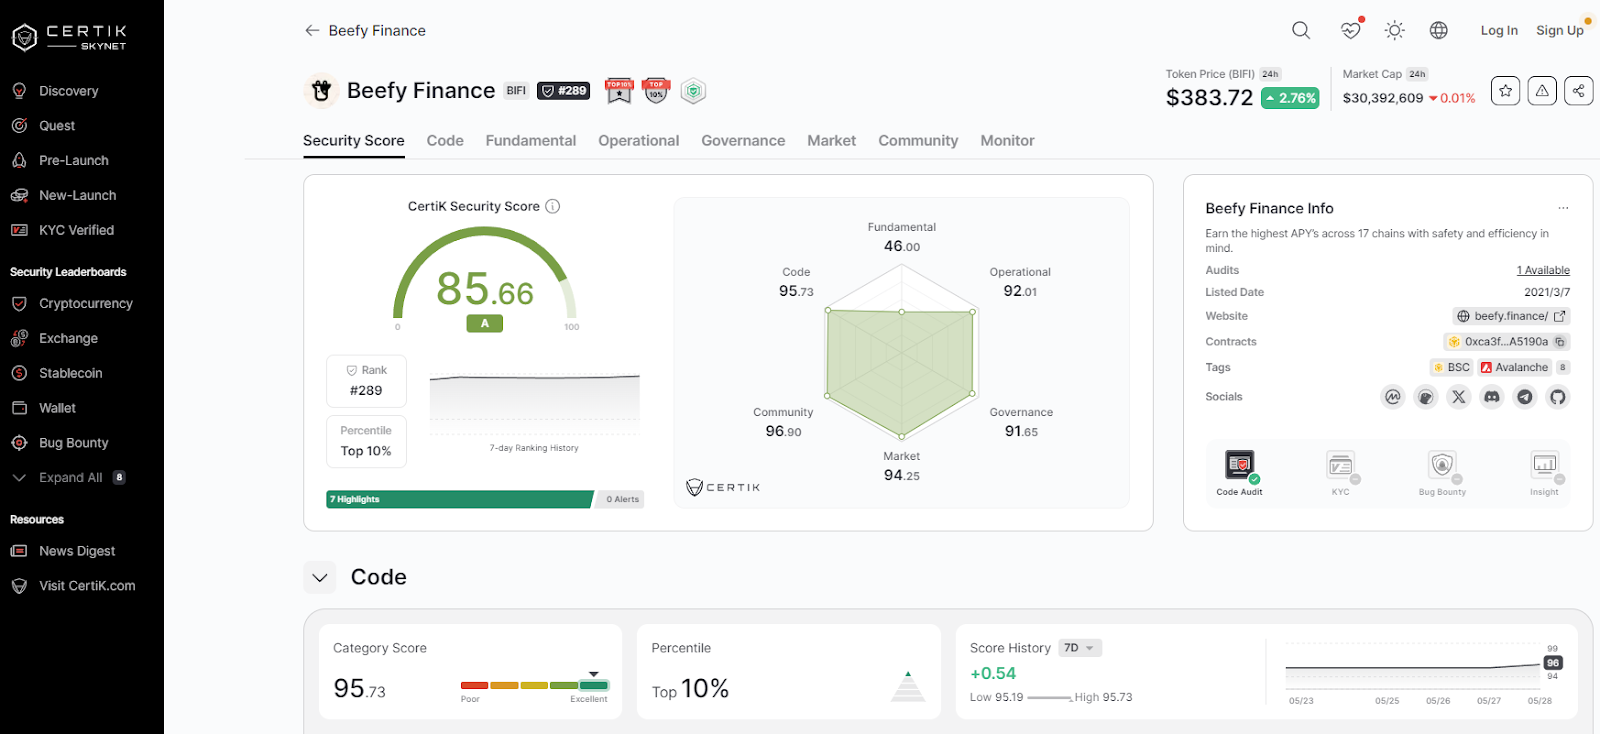
Task: Copy the contract address 0xca3f...A5190a
Action: coord(1559,342)
